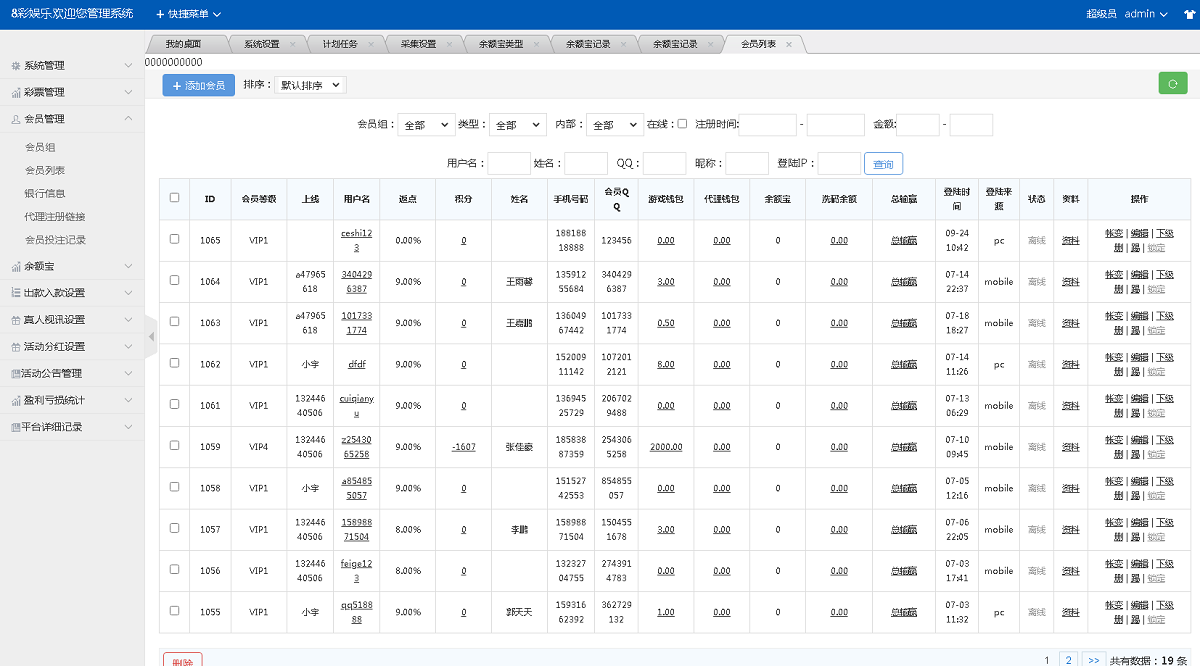Open the 排序 默认排序 dropdown

pos(310,85)
